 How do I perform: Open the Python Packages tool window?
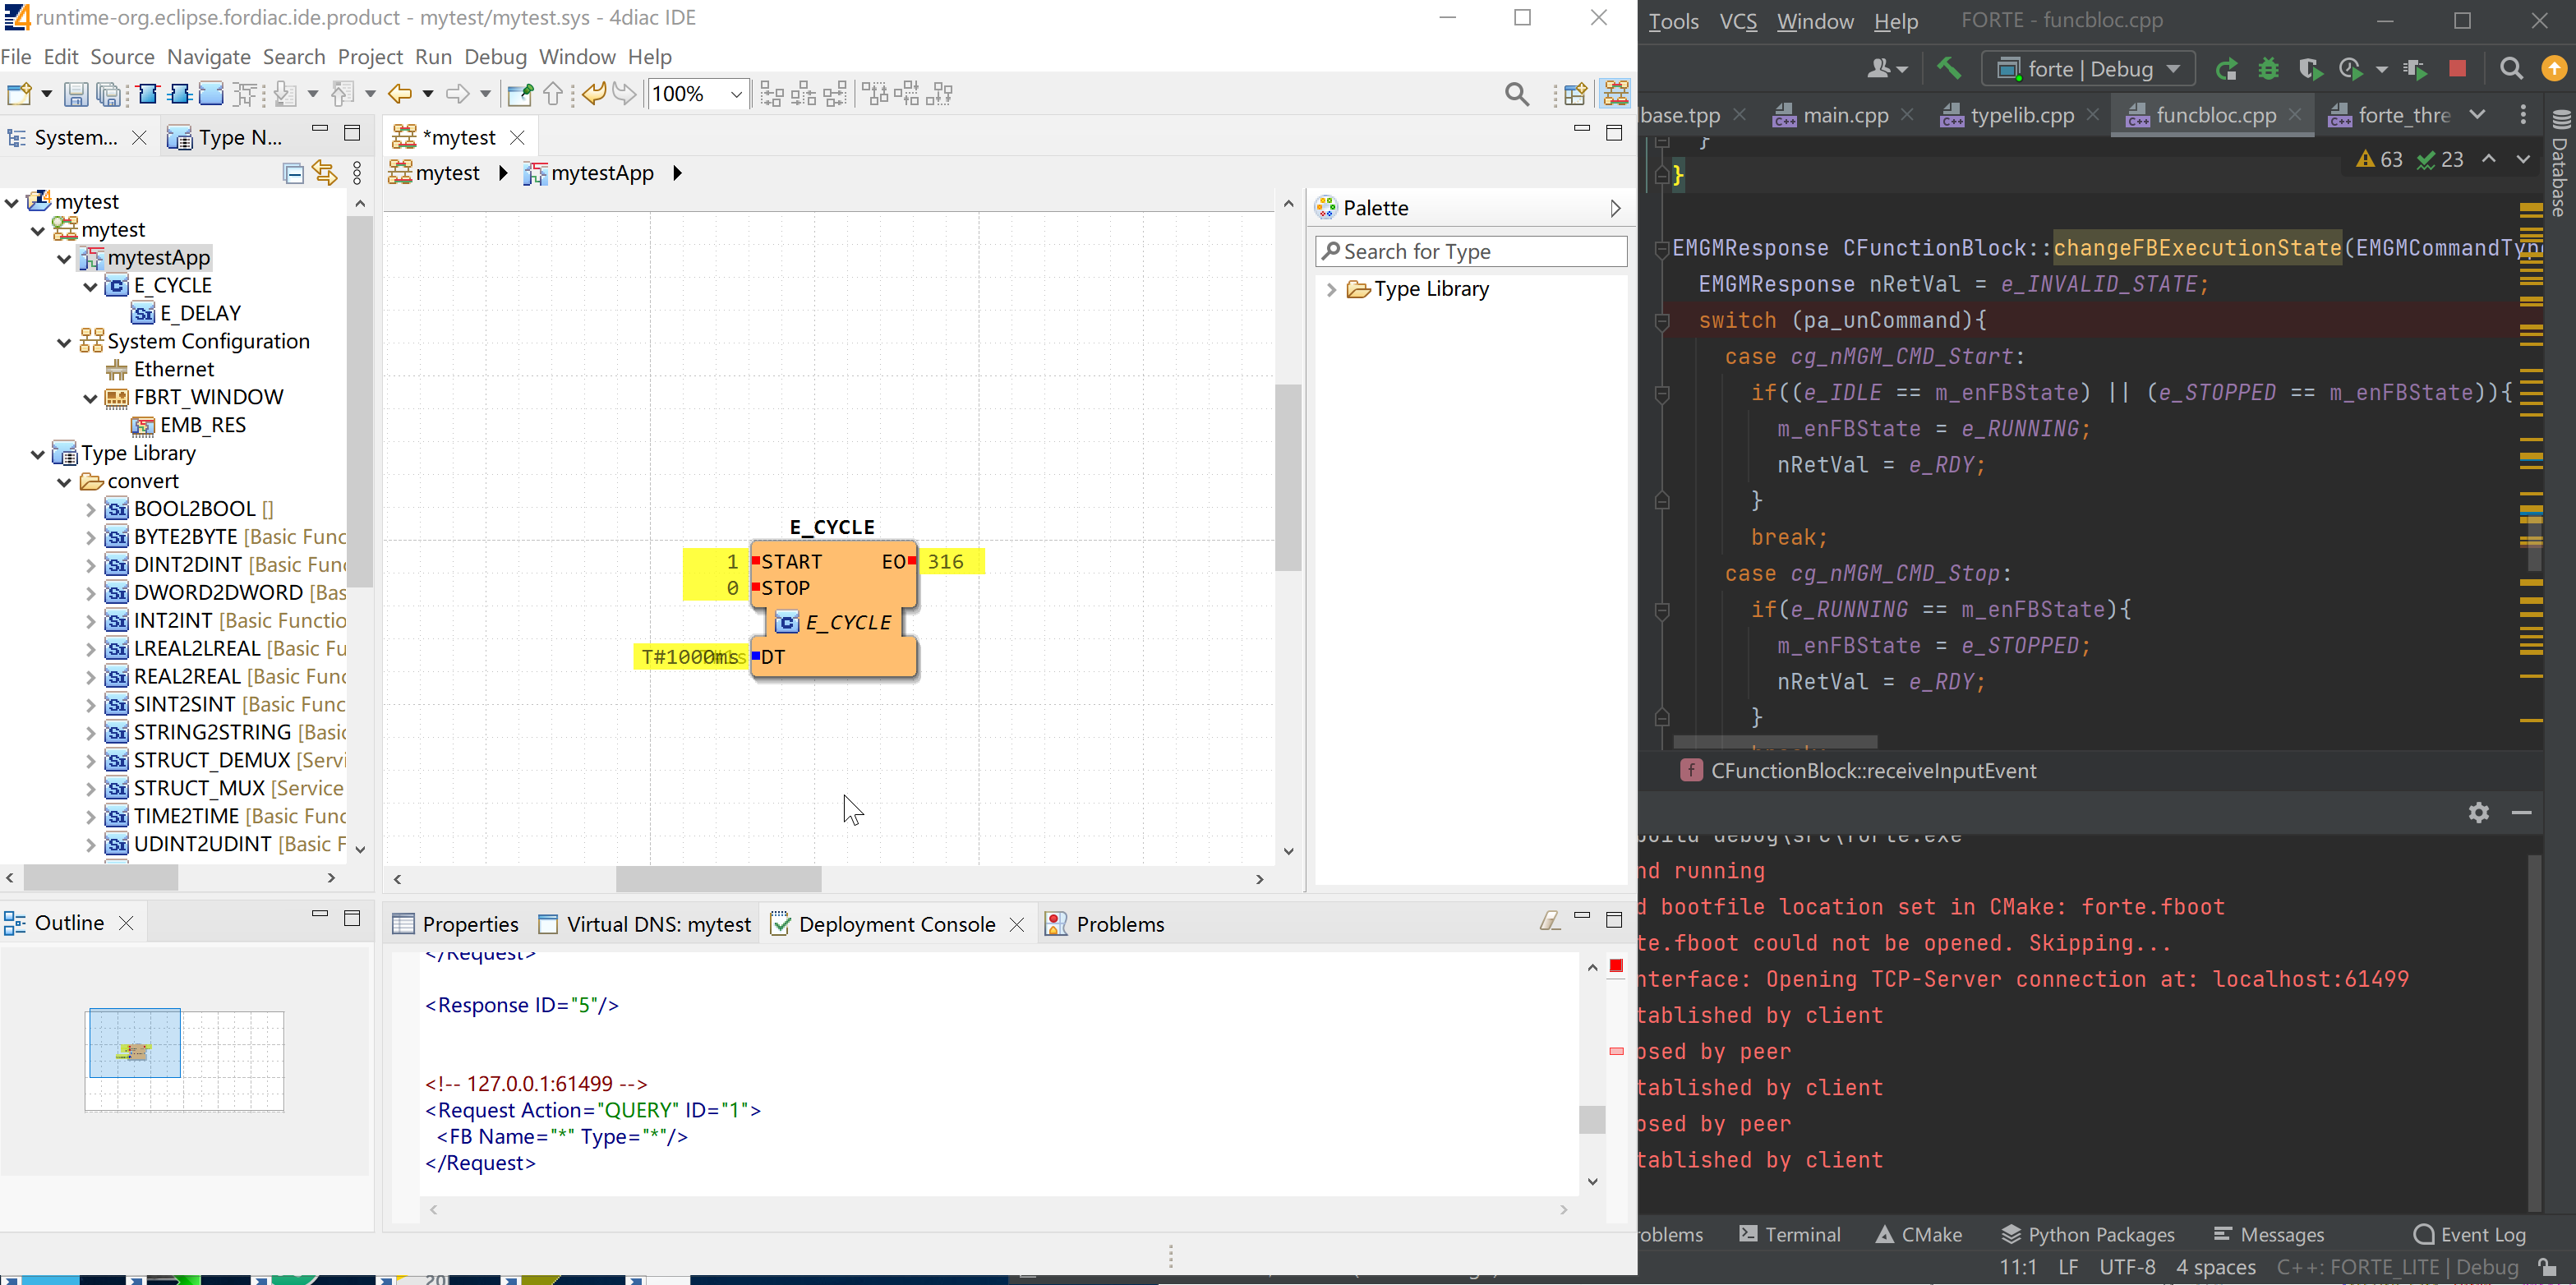[2086, 1234]
